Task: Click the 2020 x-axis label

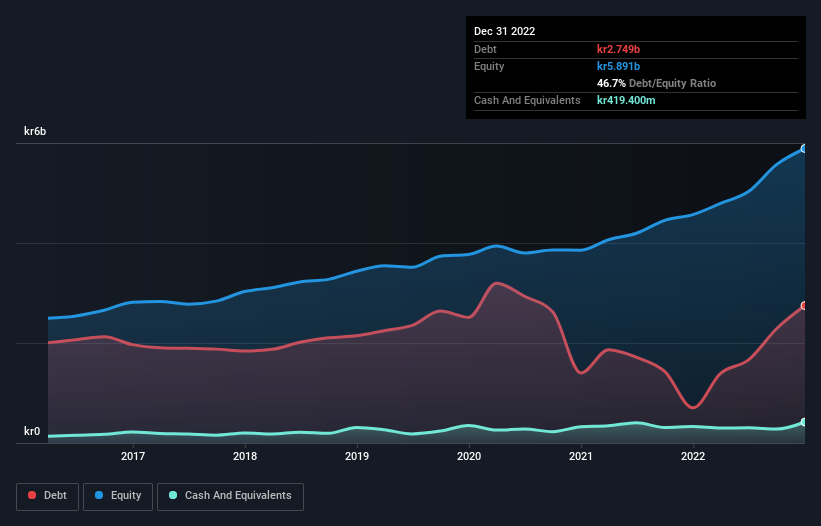Action: pyautogui.click(x=469, y=456)
